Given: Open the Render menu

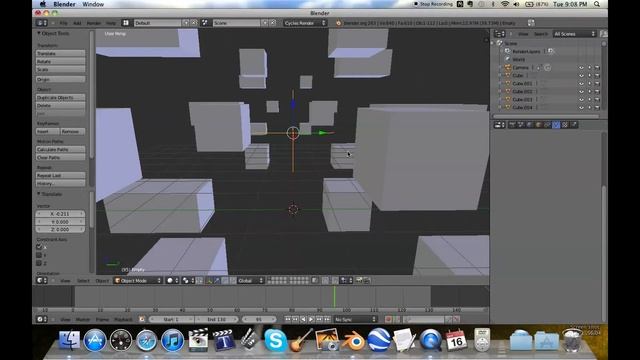Looking at the screenshot, I should coord(93,23).
